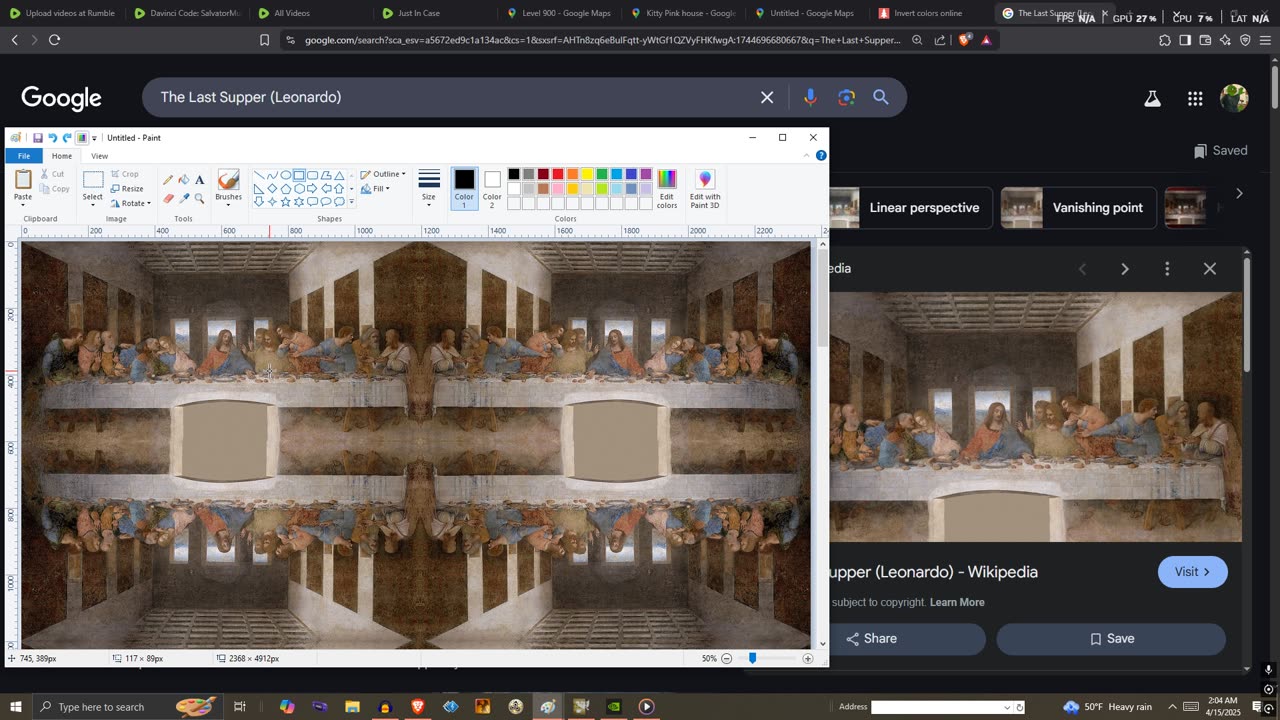Select the Color picker eyedropper tool
Screen dimensions: 1280x720
coord(184,198)
